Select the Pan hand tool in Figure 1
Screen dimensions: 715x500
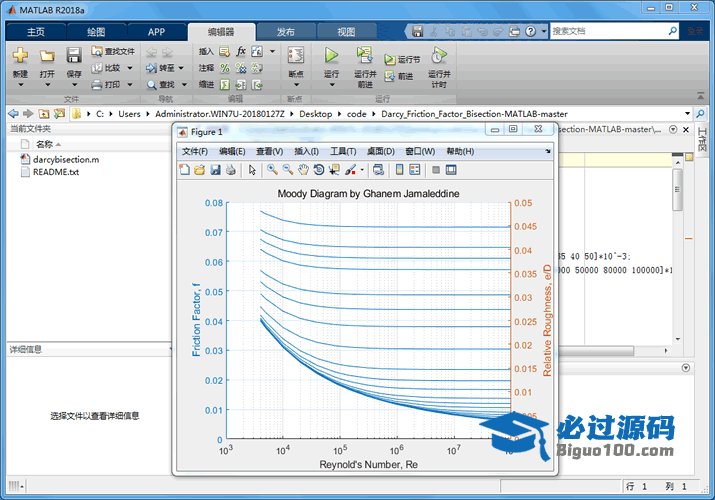tap(303, 170)
